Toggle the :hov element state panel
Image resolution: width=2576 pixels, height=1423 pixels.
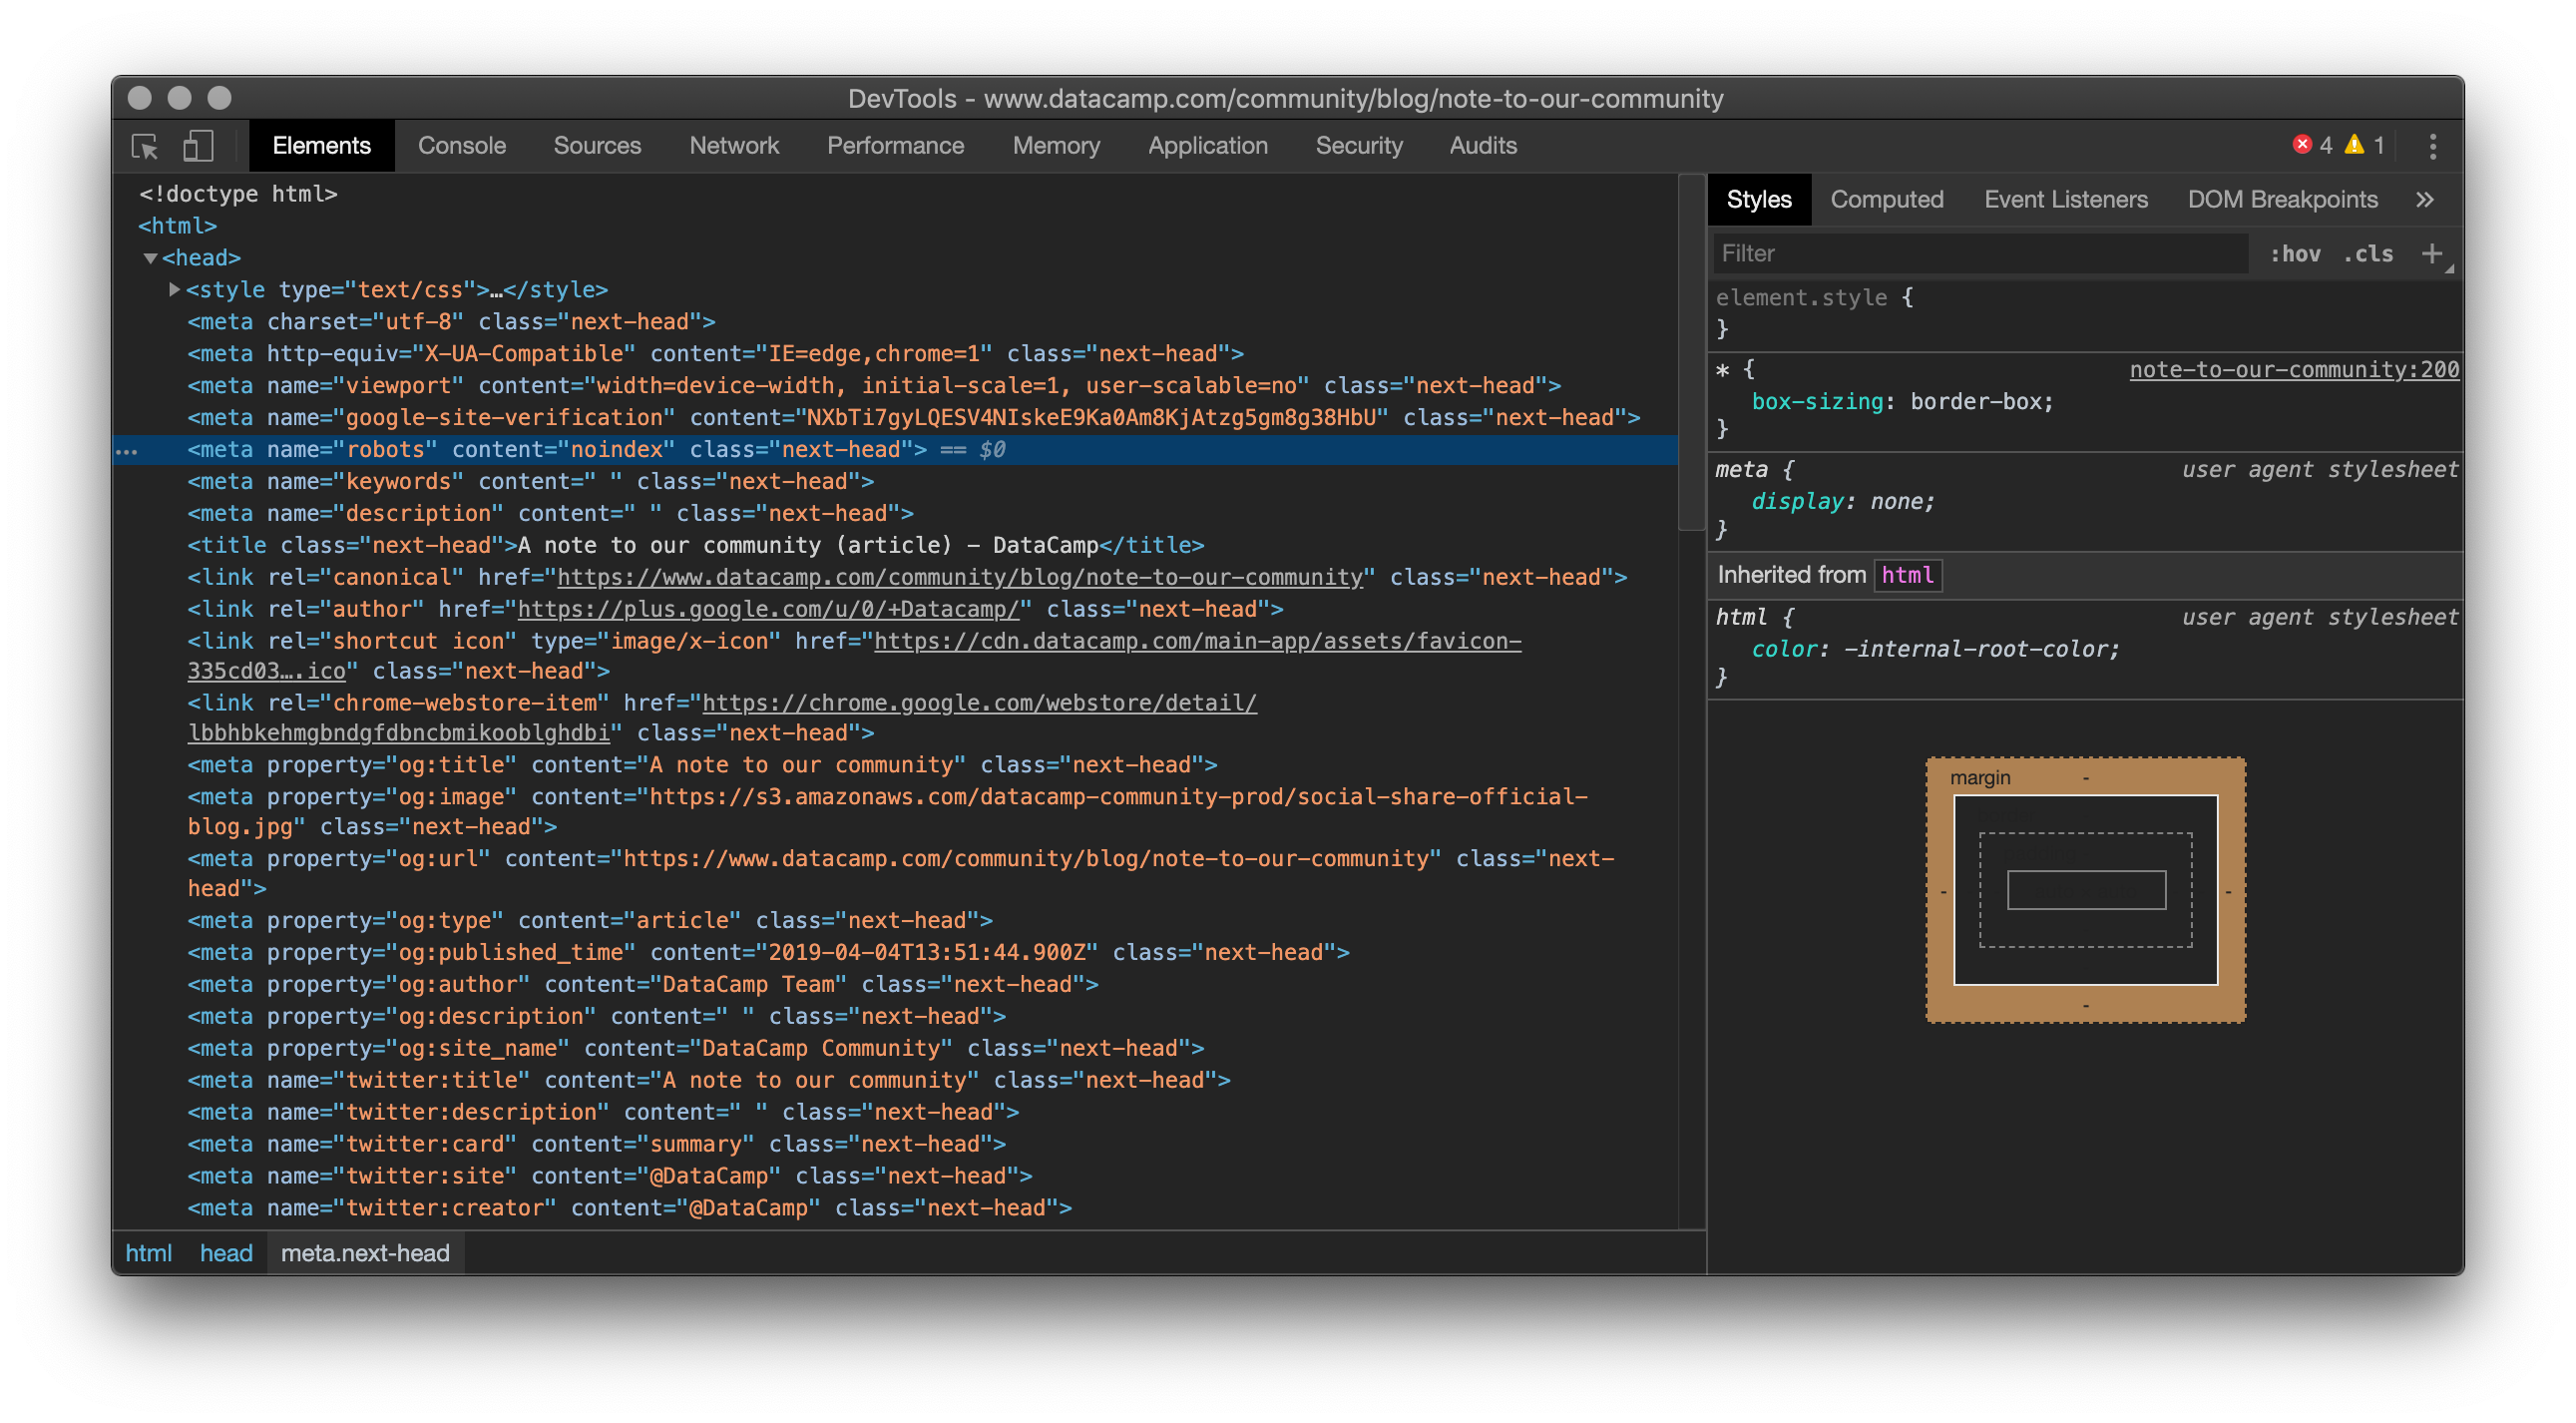tap(2295, 254)
